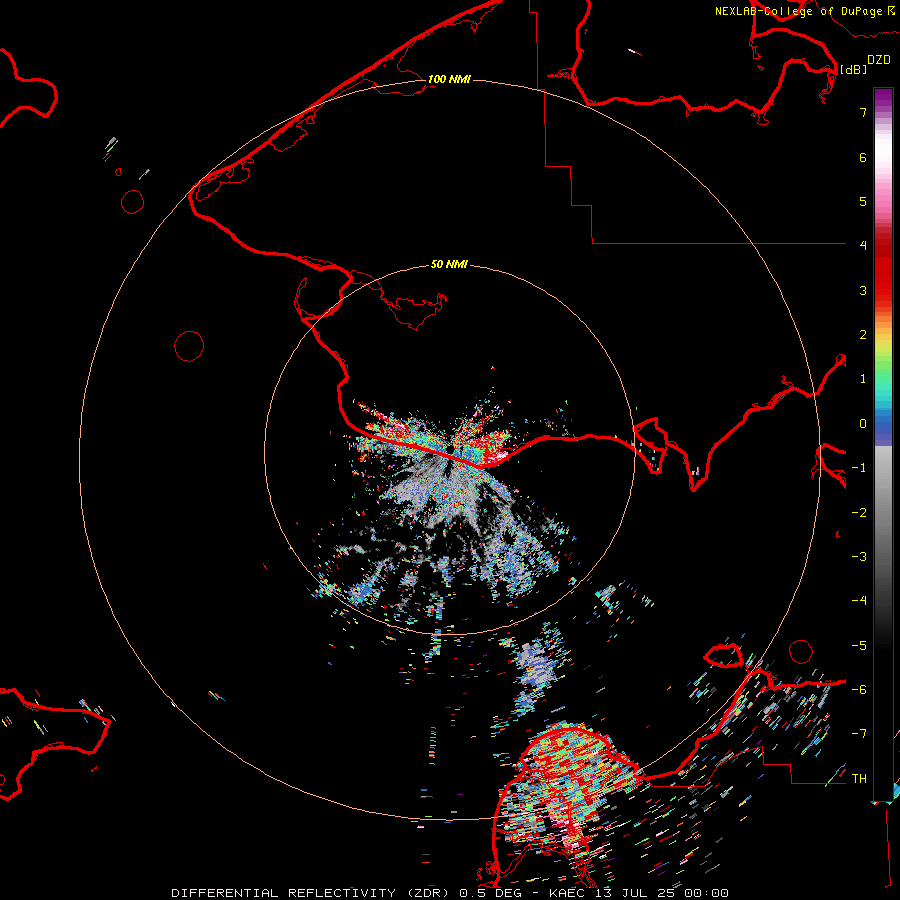Select the 3 value on the dB scale
Image resolution: width=900 pixels, height=900 pixels.
pos(863,290)
